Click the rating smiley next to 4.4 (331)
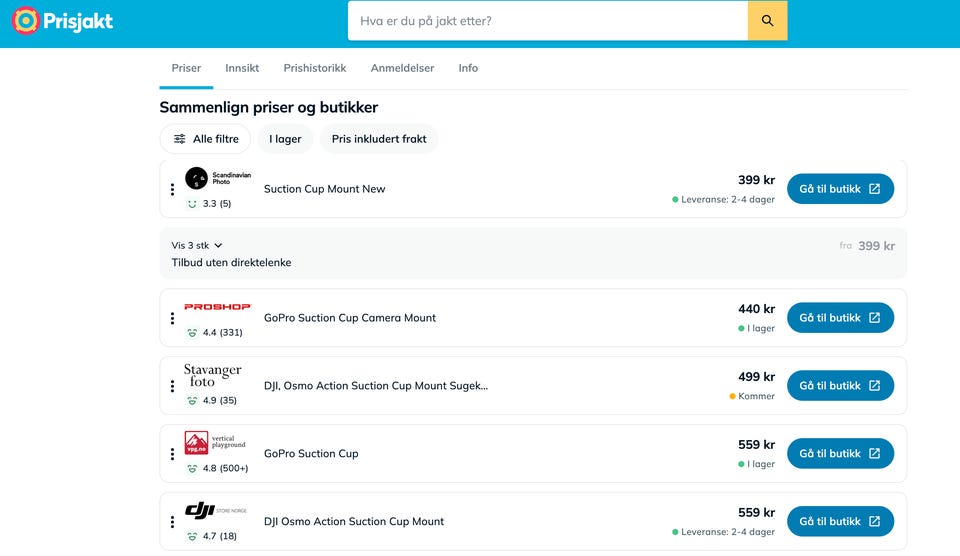Image resolution: width=960 pixels, height=556 pixels. click(x=192, y=332)
